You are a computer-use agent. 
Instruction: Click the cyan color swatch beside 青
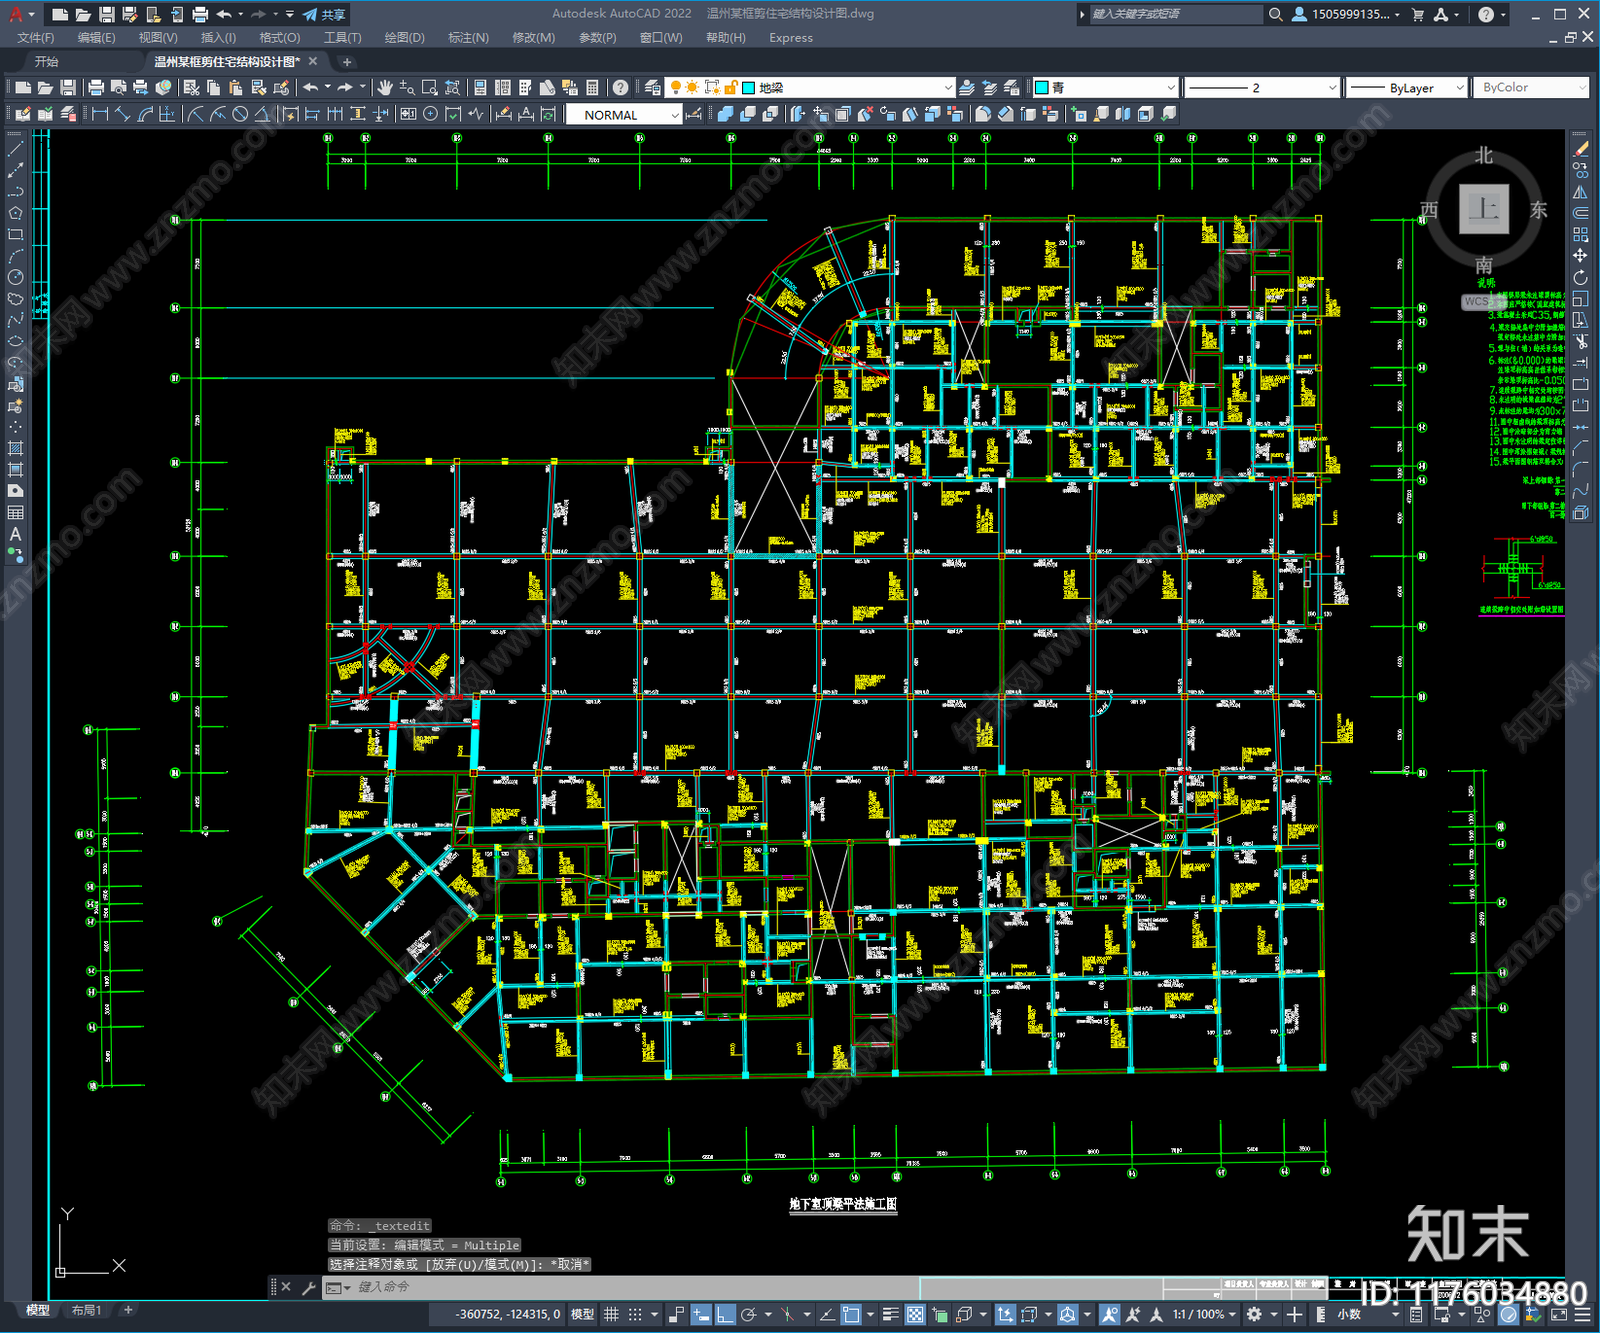pos(1041,88)
